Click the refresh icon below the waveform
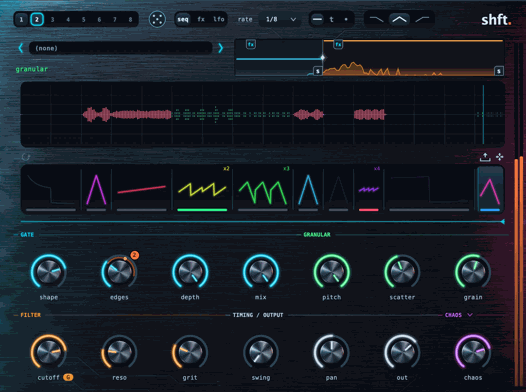526x392 pixels. 25,157
